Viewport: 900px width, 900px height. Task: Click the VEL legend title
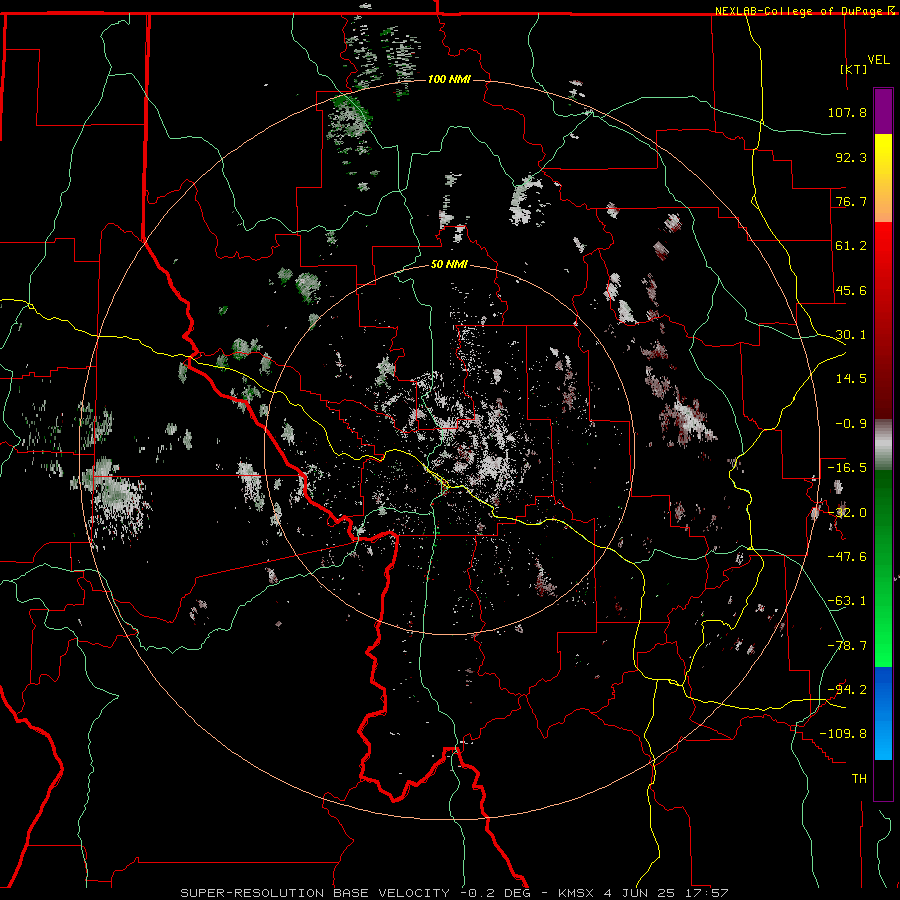(x=878, y=60)
